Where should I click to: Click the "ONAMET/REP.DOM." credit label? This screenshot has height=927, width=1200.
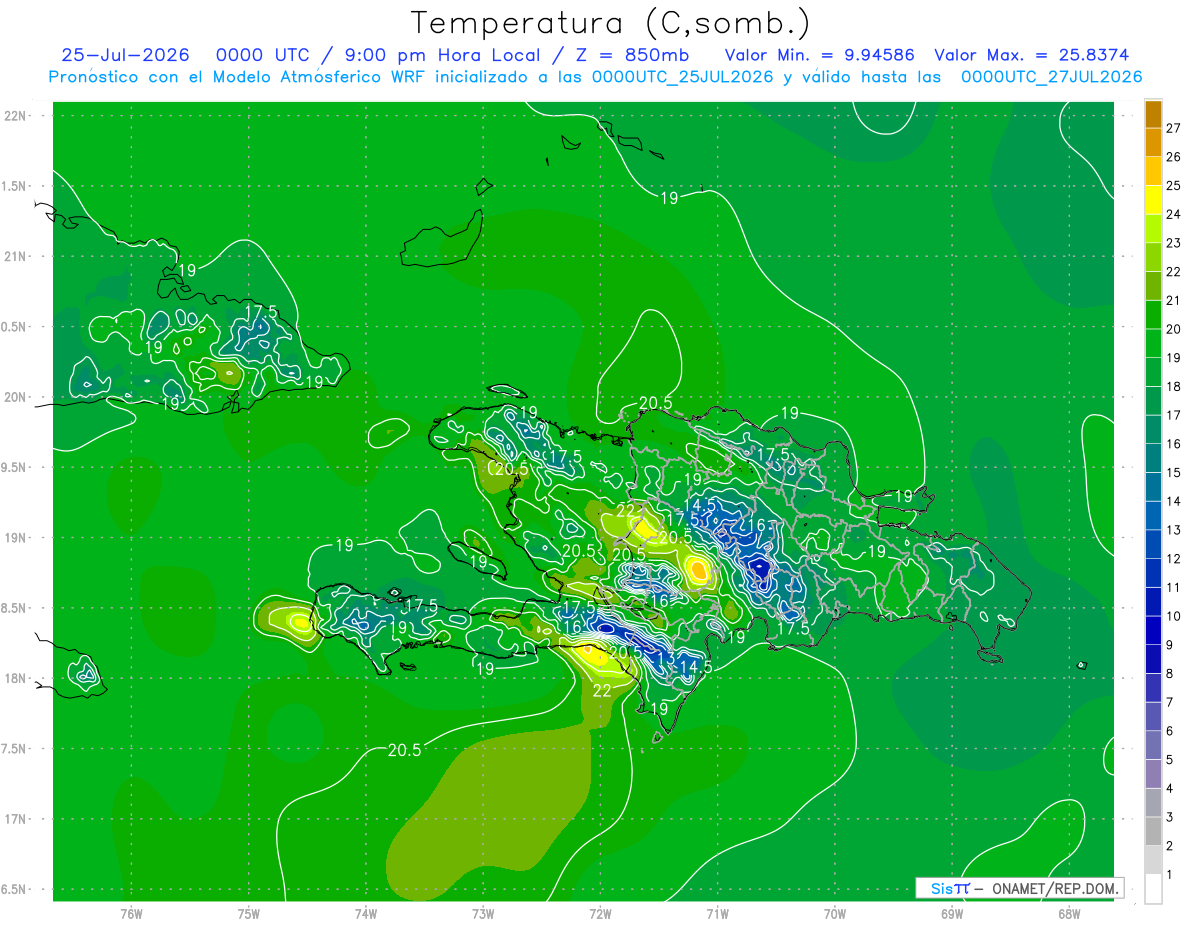1054,888
